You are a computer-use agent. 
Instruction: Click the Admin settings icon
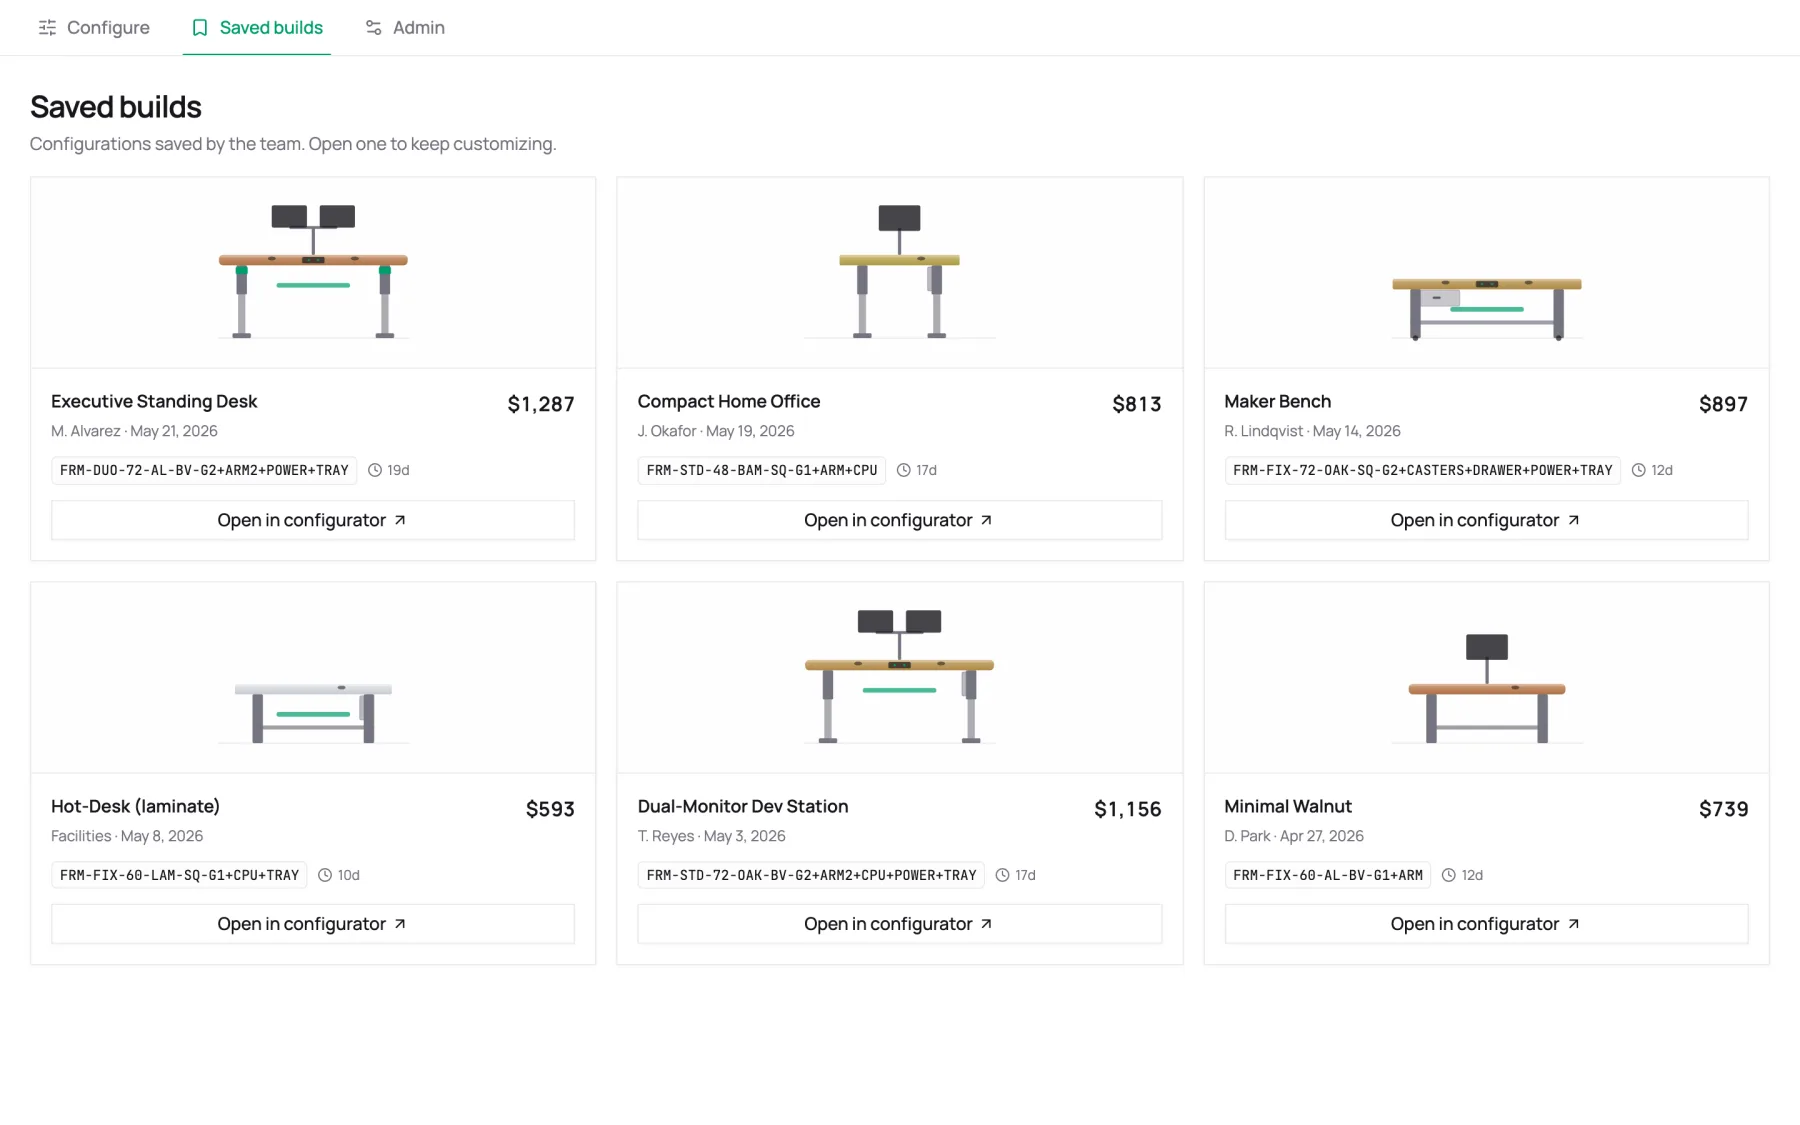pos(374,28)
